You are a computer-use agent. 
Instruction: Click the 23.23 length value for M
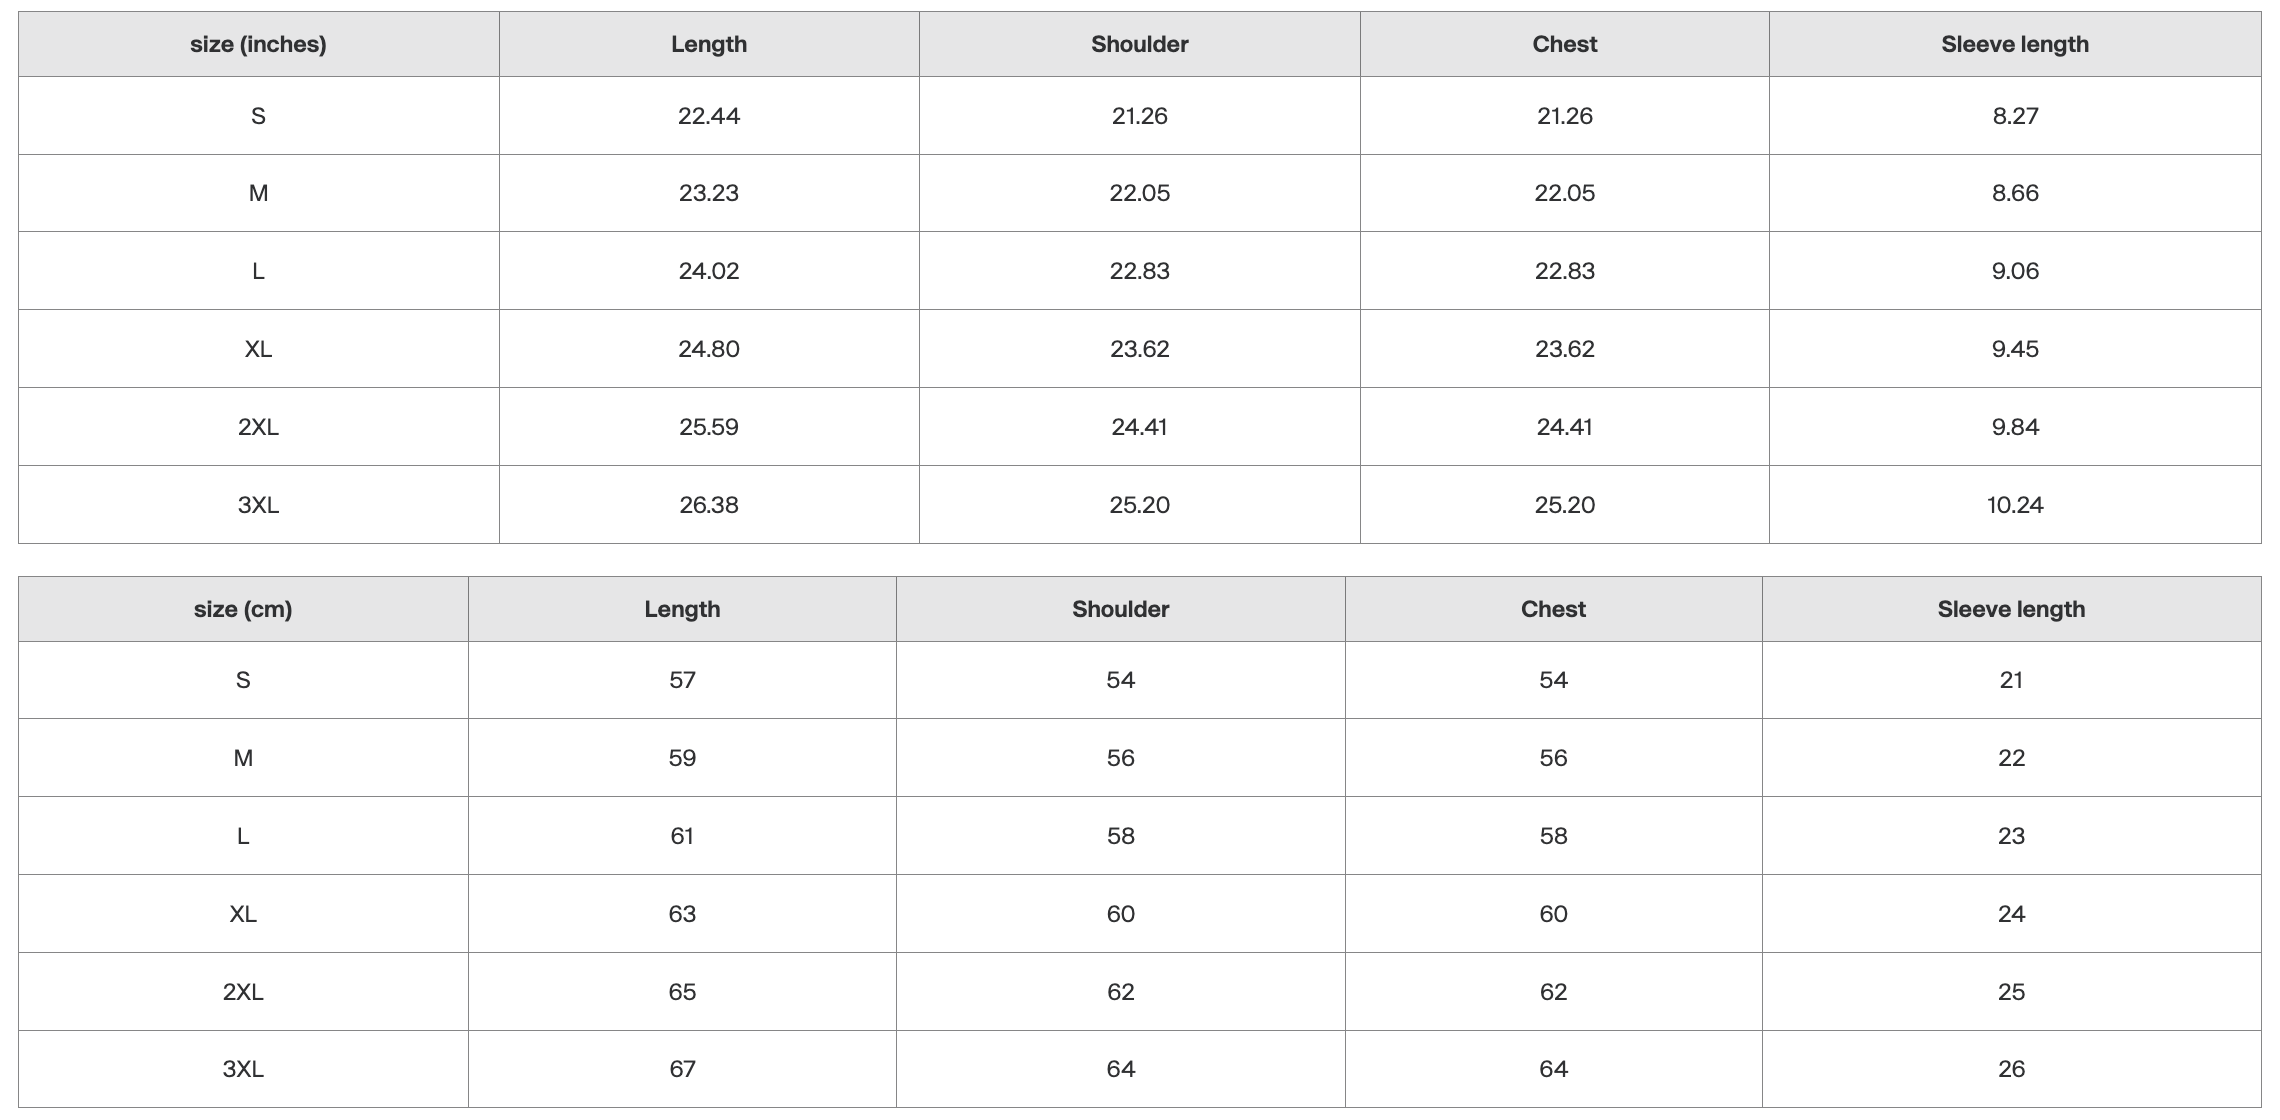[709, 193]
